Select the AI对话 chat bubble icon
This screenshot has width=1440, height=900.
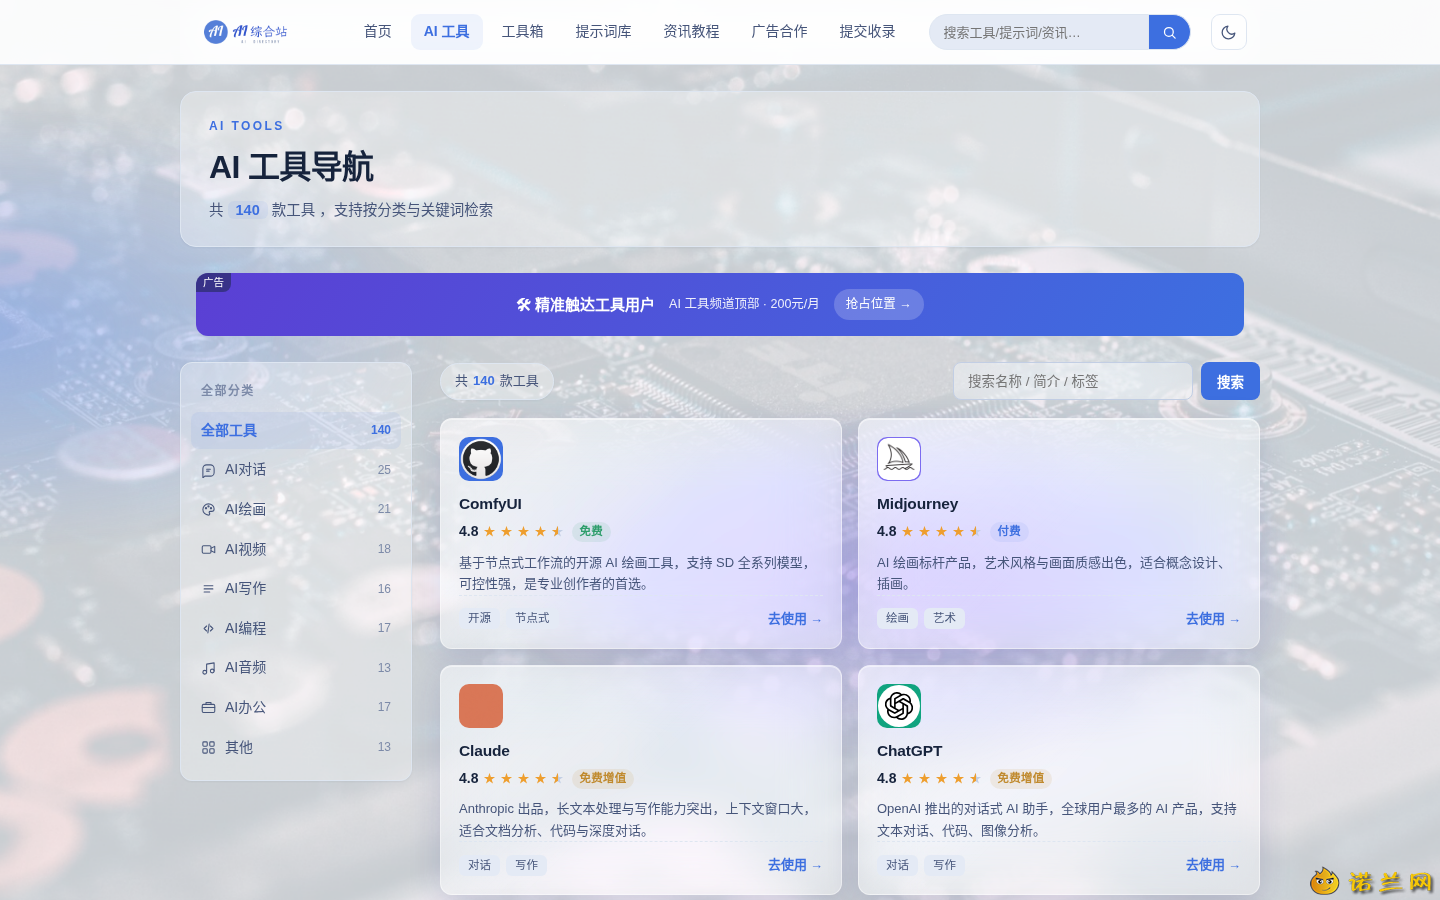point(208,470)
